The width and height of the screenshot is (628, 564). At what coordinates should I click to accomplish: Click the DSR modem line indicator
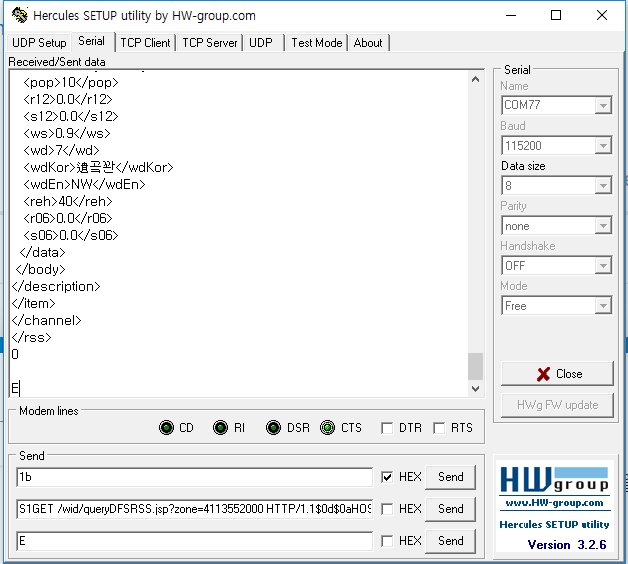[274, 427]
